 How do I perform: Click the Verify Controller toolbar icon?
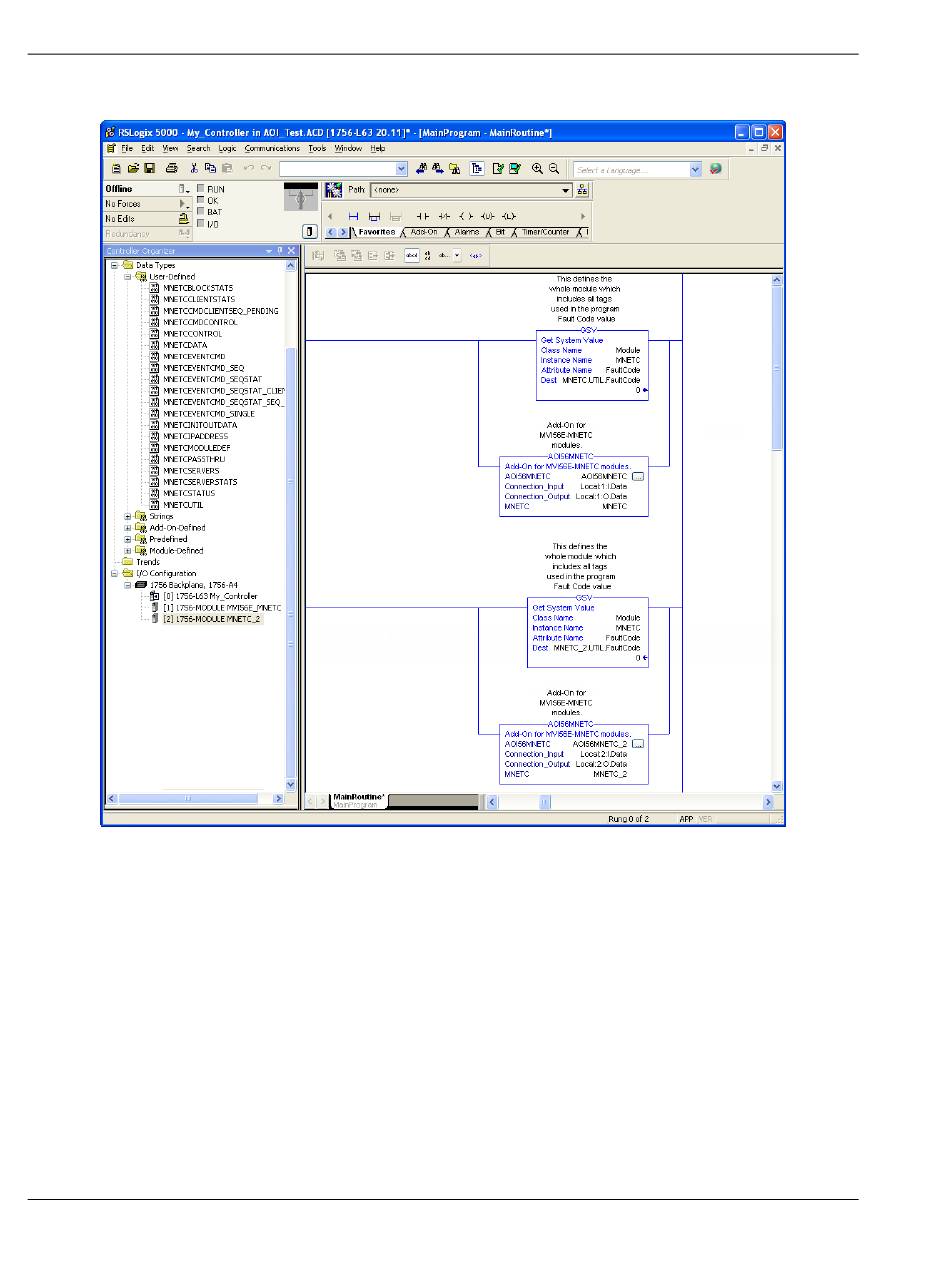[514, 169]
